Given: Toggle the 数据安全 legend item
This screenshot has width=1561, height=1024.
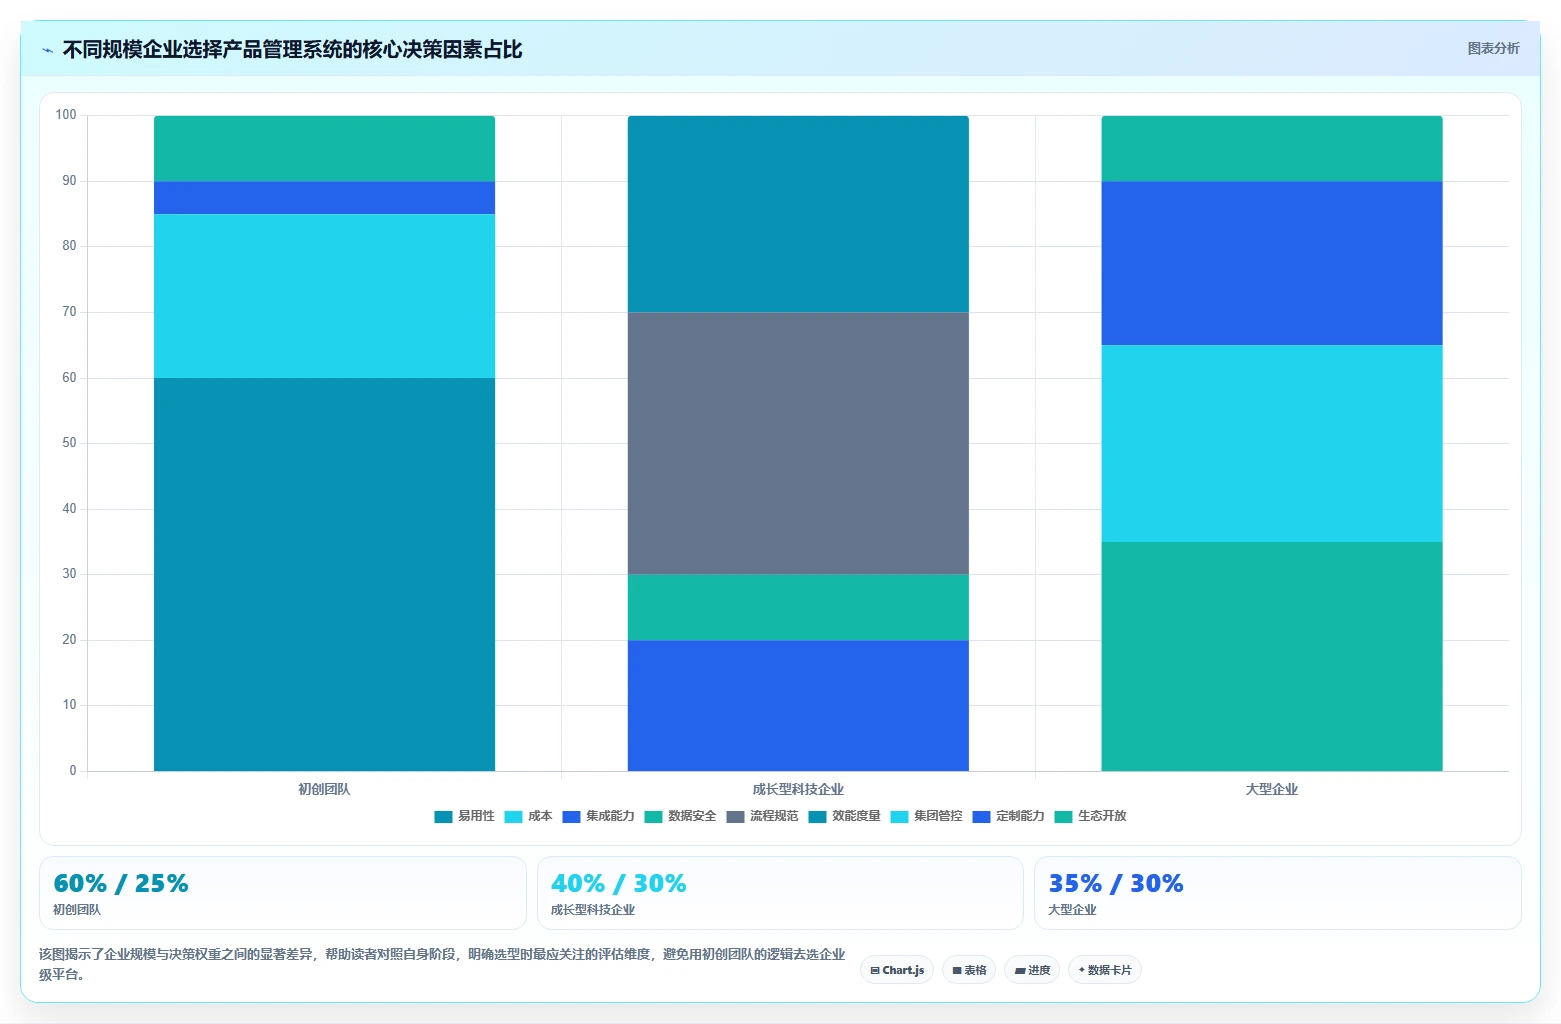Looking at the screenshot, I should [x=681, y=816].
